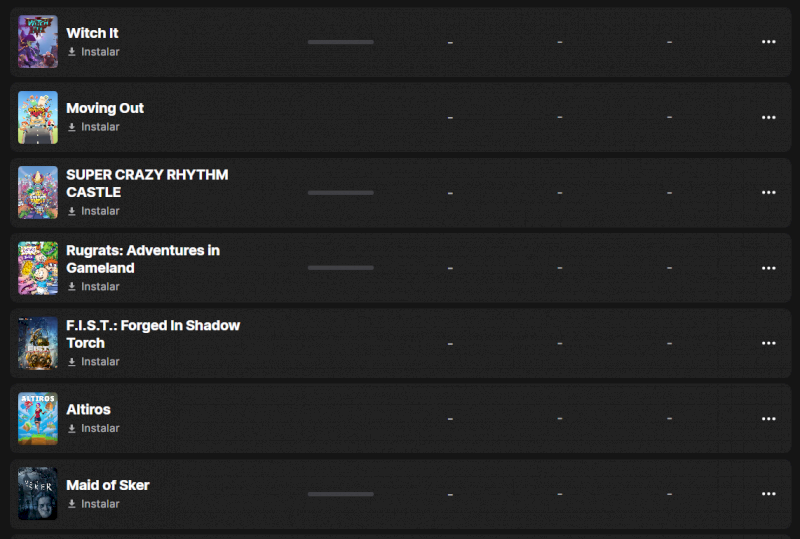The width and height of the screenshot is (800, 539).
Task: Open the three-dot menu for Witch It
Action: [768, 42]
